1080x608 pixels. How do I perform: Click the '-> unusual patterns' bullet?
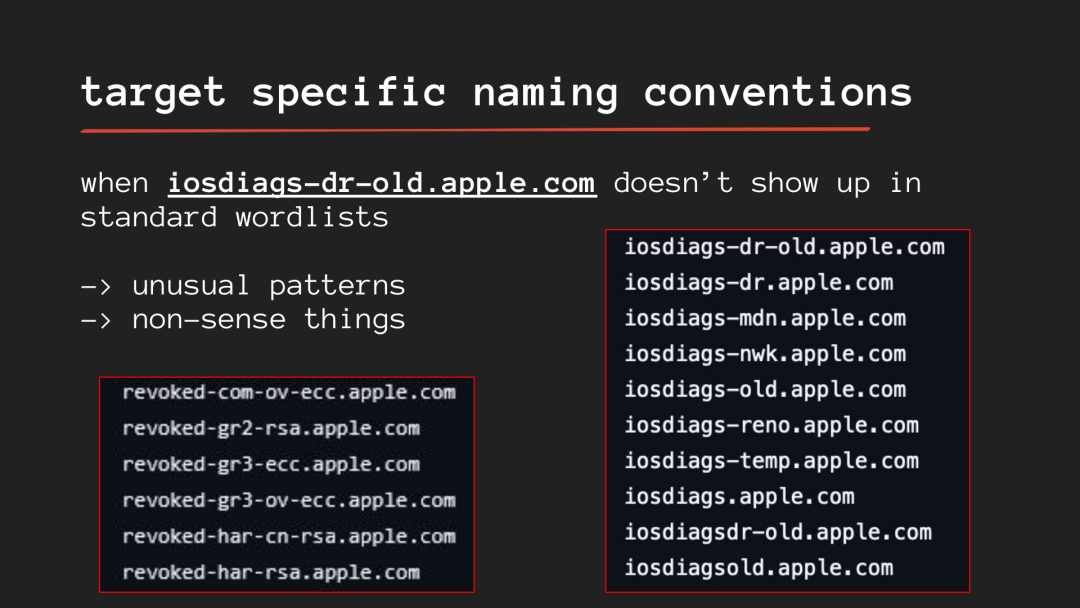[x=243, y=286]
